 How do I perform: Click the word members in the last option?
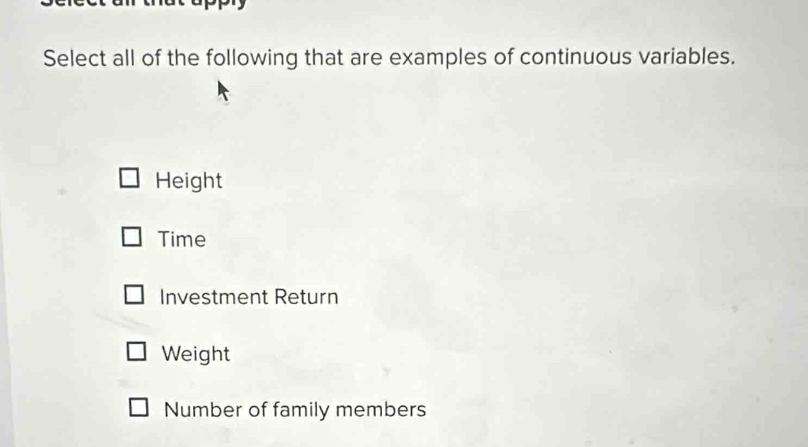tap(381, 409)
